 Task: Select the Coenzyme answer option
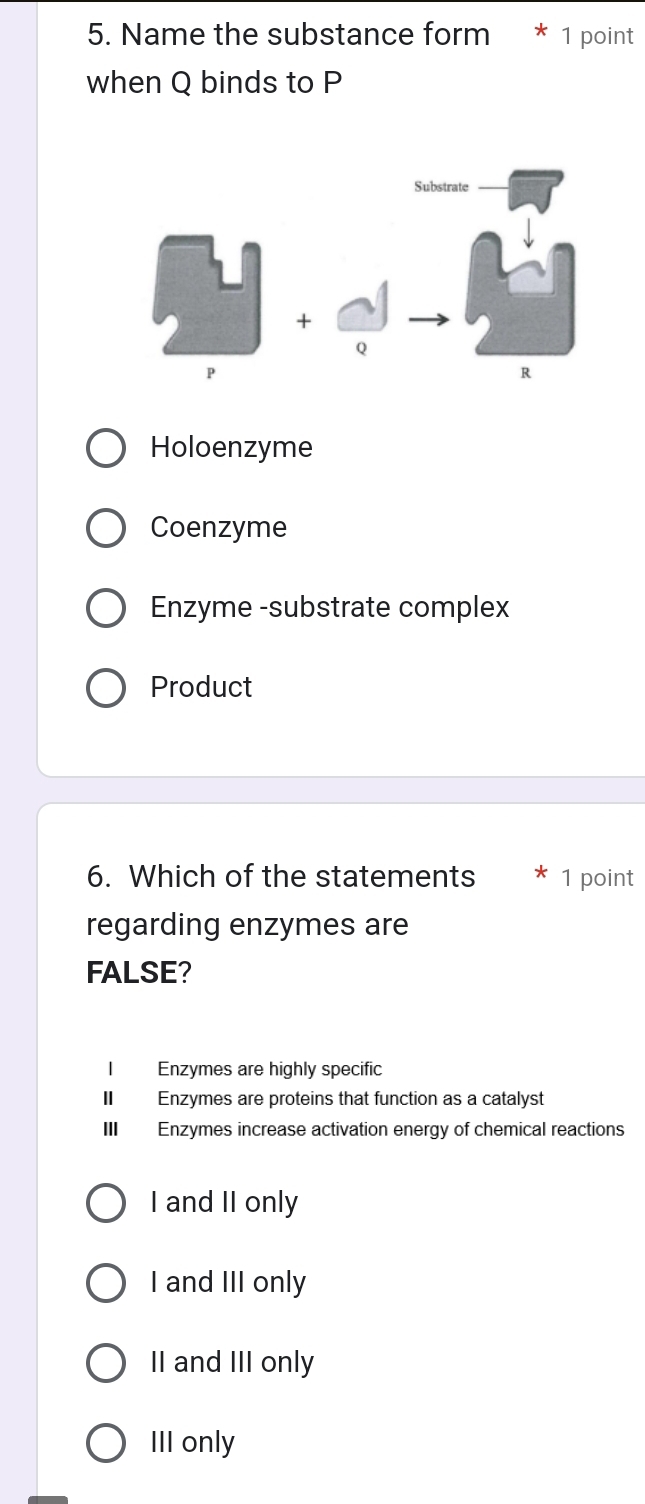(x=106, y=528)
